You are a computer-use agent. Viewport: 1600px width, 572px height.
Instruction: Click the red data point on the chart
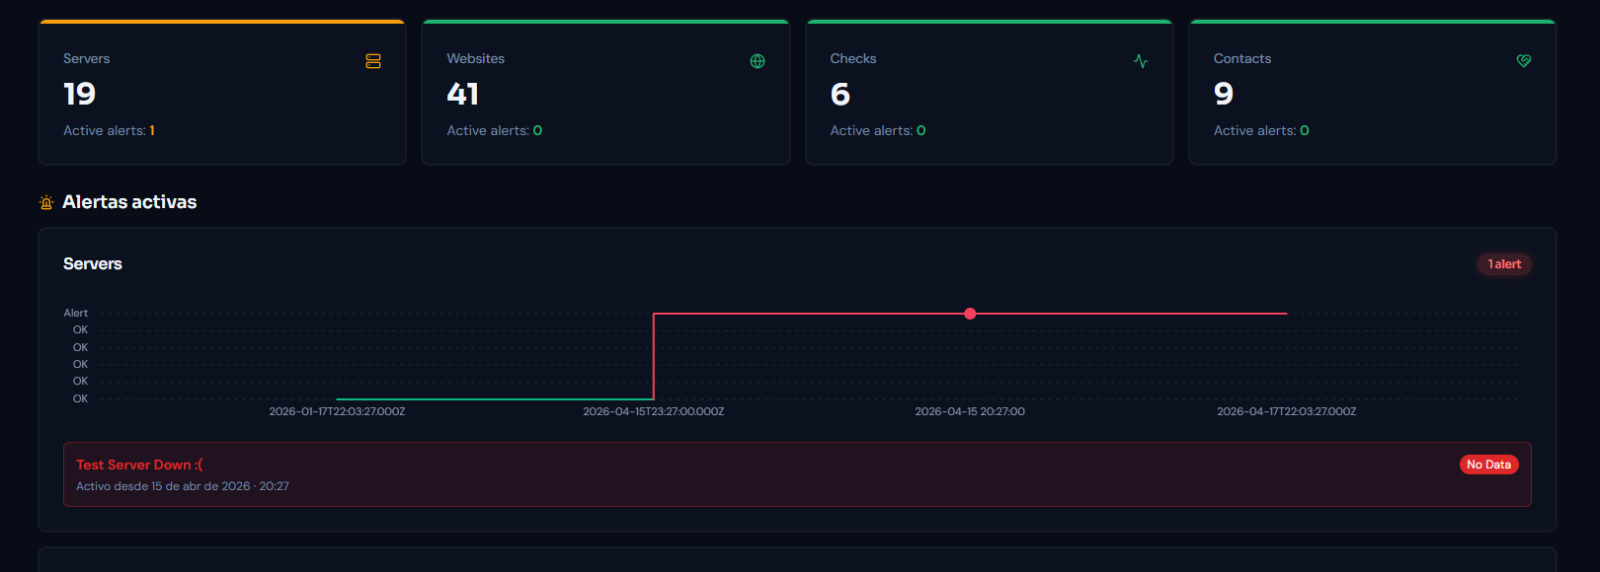point(970,314)
